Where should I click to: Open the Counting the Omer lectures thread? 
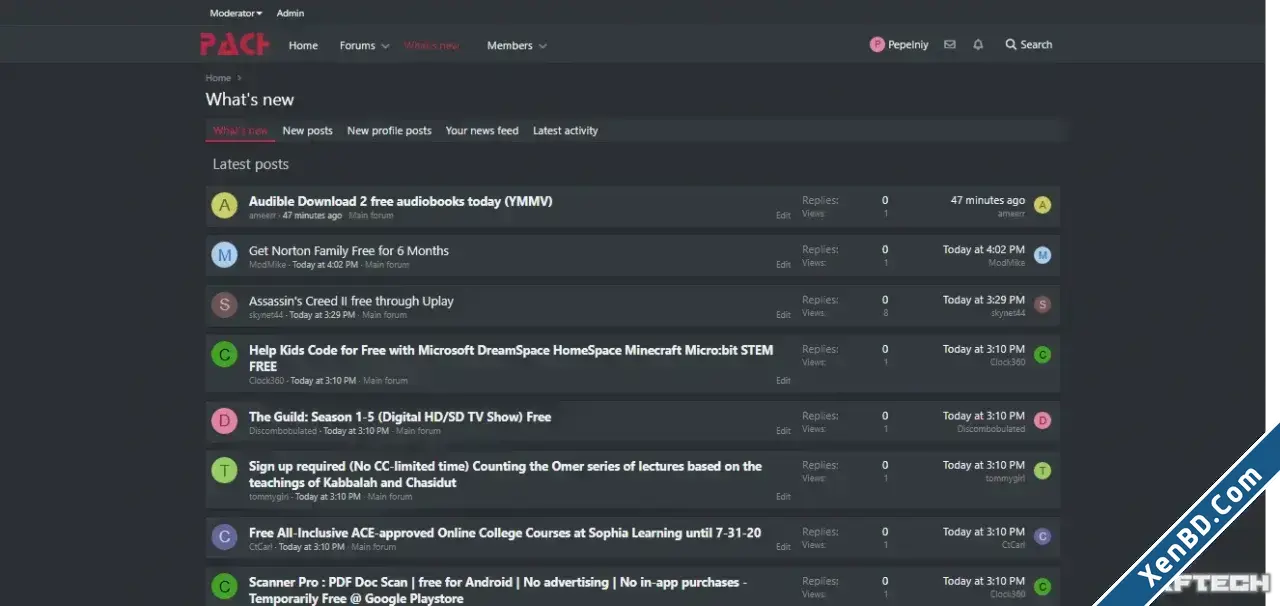(505, 474)
